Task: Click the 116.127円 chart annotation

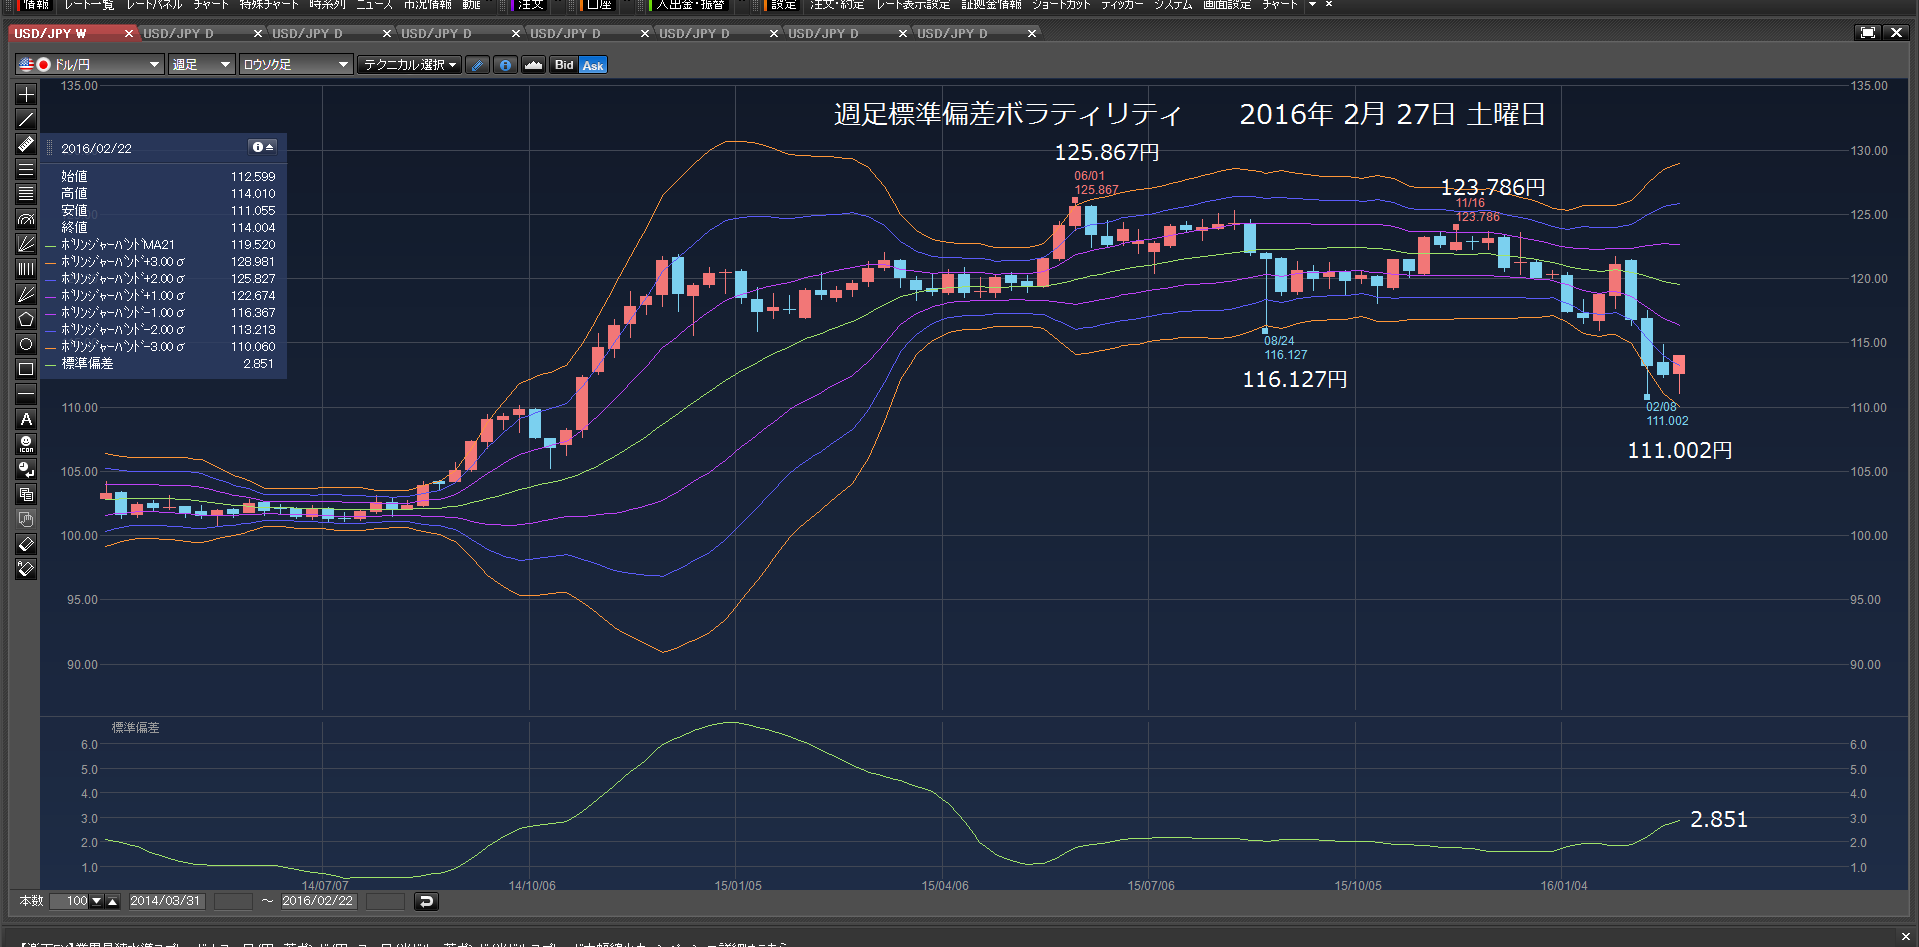Action: click(x=1295, y=380)
